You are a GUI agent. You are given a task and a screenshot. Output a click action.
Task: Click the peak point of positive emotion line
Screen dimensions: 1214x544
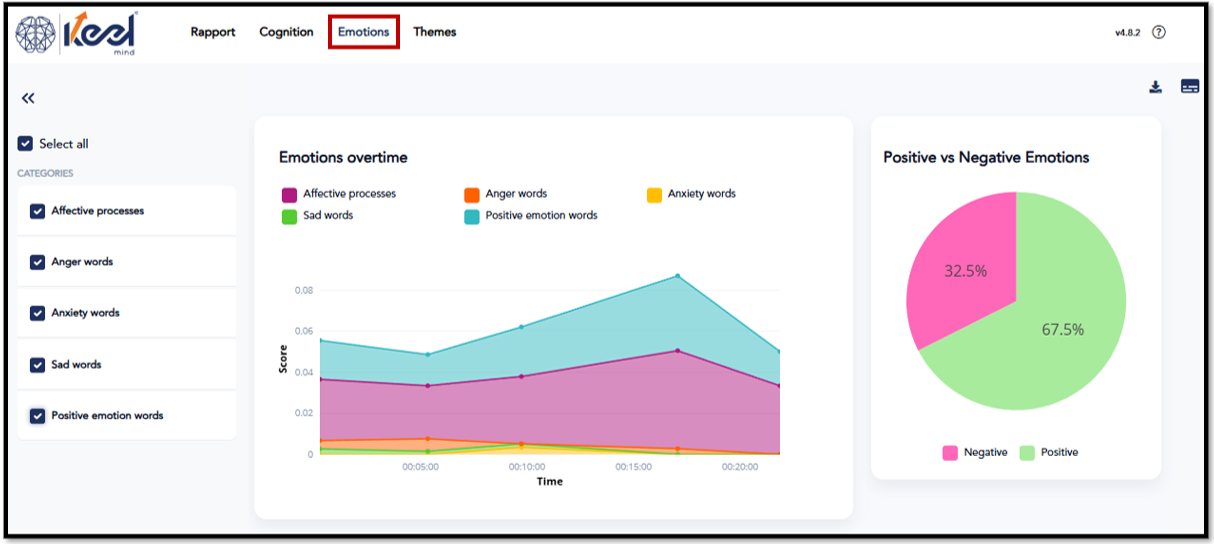pyautogui.click(x=677, y=276)
